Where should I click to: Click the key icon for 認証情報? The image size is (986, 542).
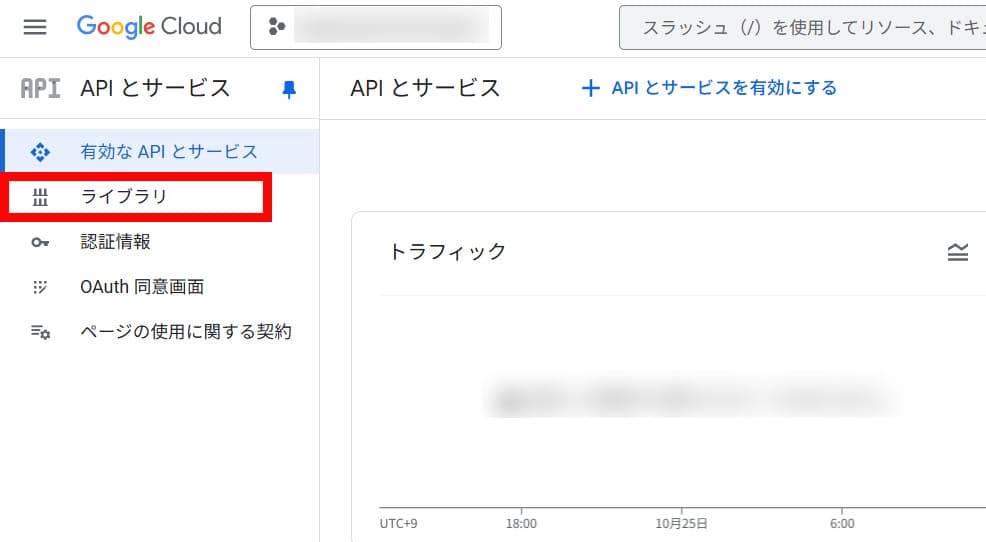pos(40,242)
